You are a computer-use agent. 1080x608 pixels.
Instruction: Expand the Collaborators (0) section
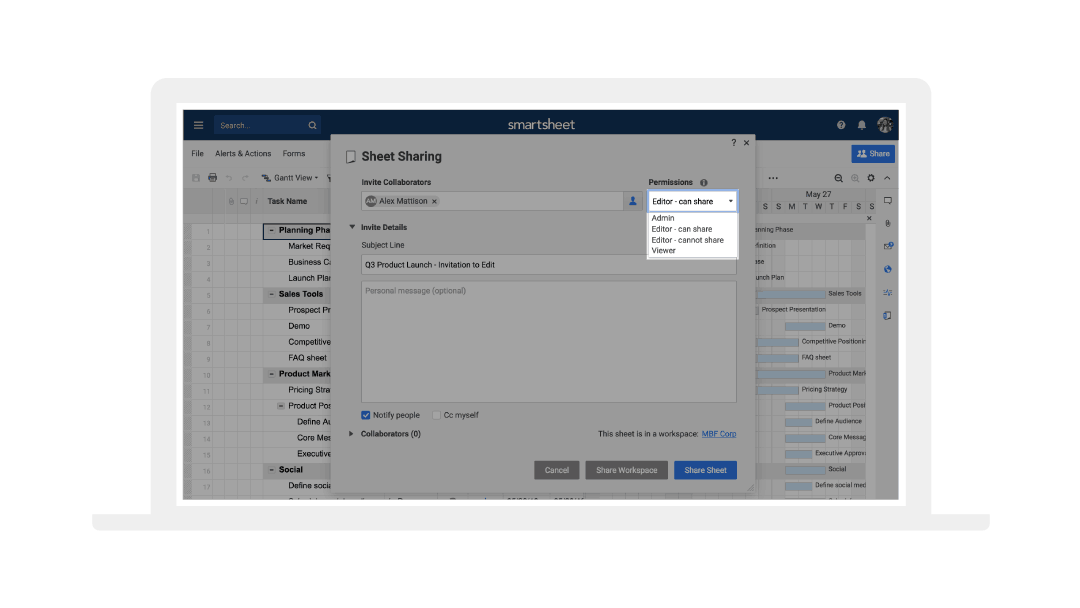click(351, 434)
